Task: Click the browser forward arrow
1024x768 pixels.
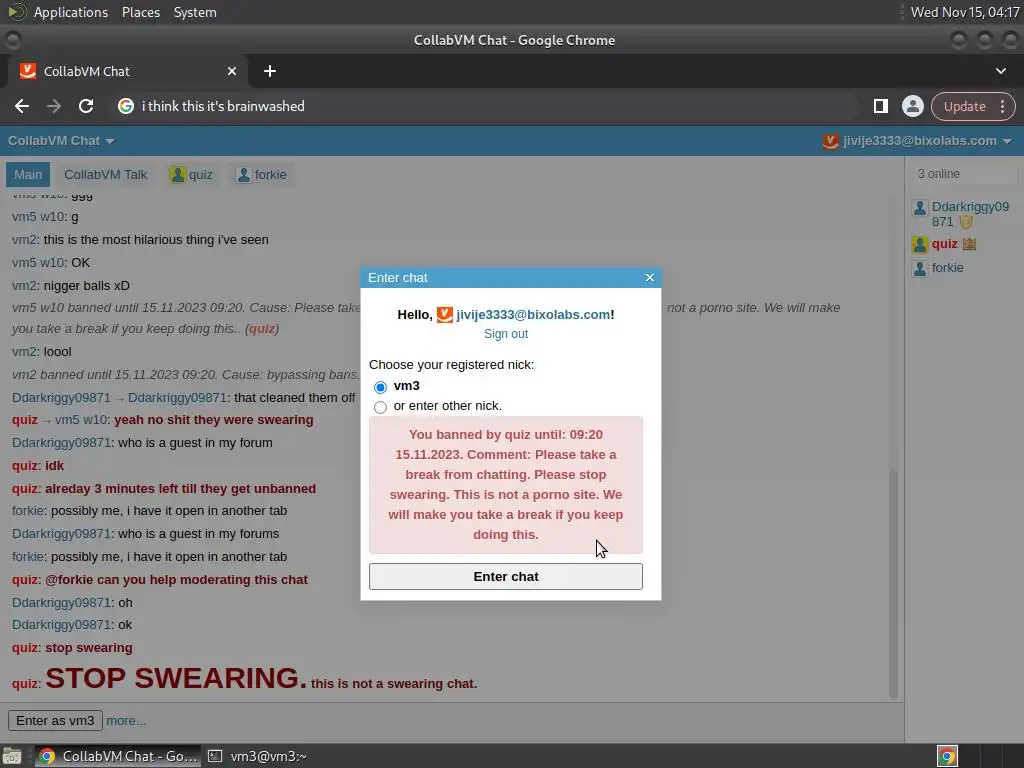Action: pos(54,106)
